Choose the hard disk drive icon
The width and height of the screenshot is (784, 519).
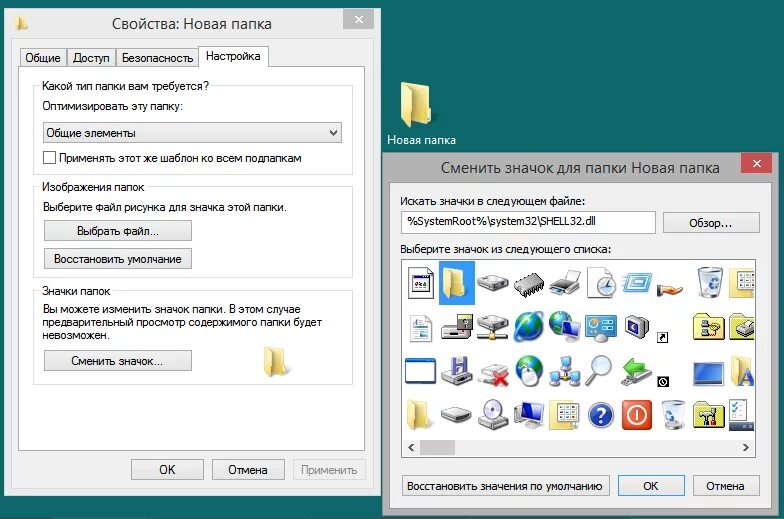click(x=492, y=282)
